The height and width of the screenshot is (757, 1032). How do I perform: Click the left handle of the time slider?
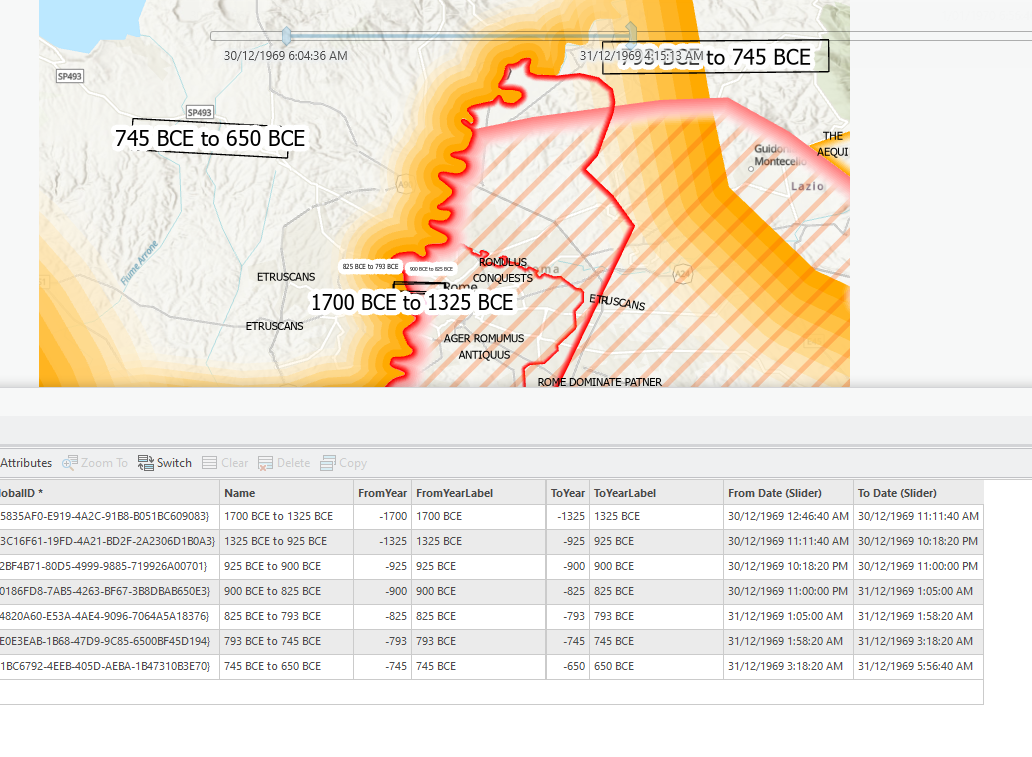[x=286, y=35]
